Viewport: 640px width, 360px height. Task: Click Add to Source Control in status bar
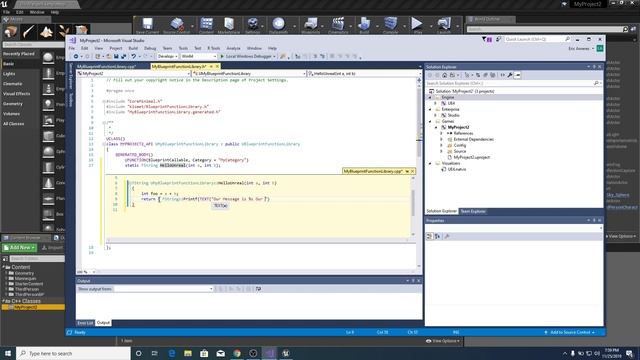point(570,333)
